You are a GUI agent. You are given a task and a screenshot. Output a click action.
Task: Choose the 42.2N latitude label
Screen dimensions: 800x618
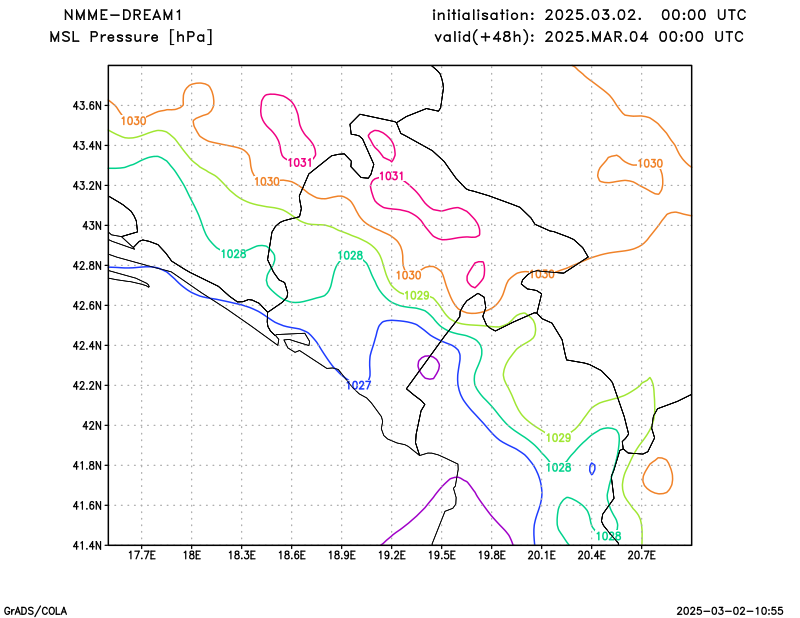(87, 385)
